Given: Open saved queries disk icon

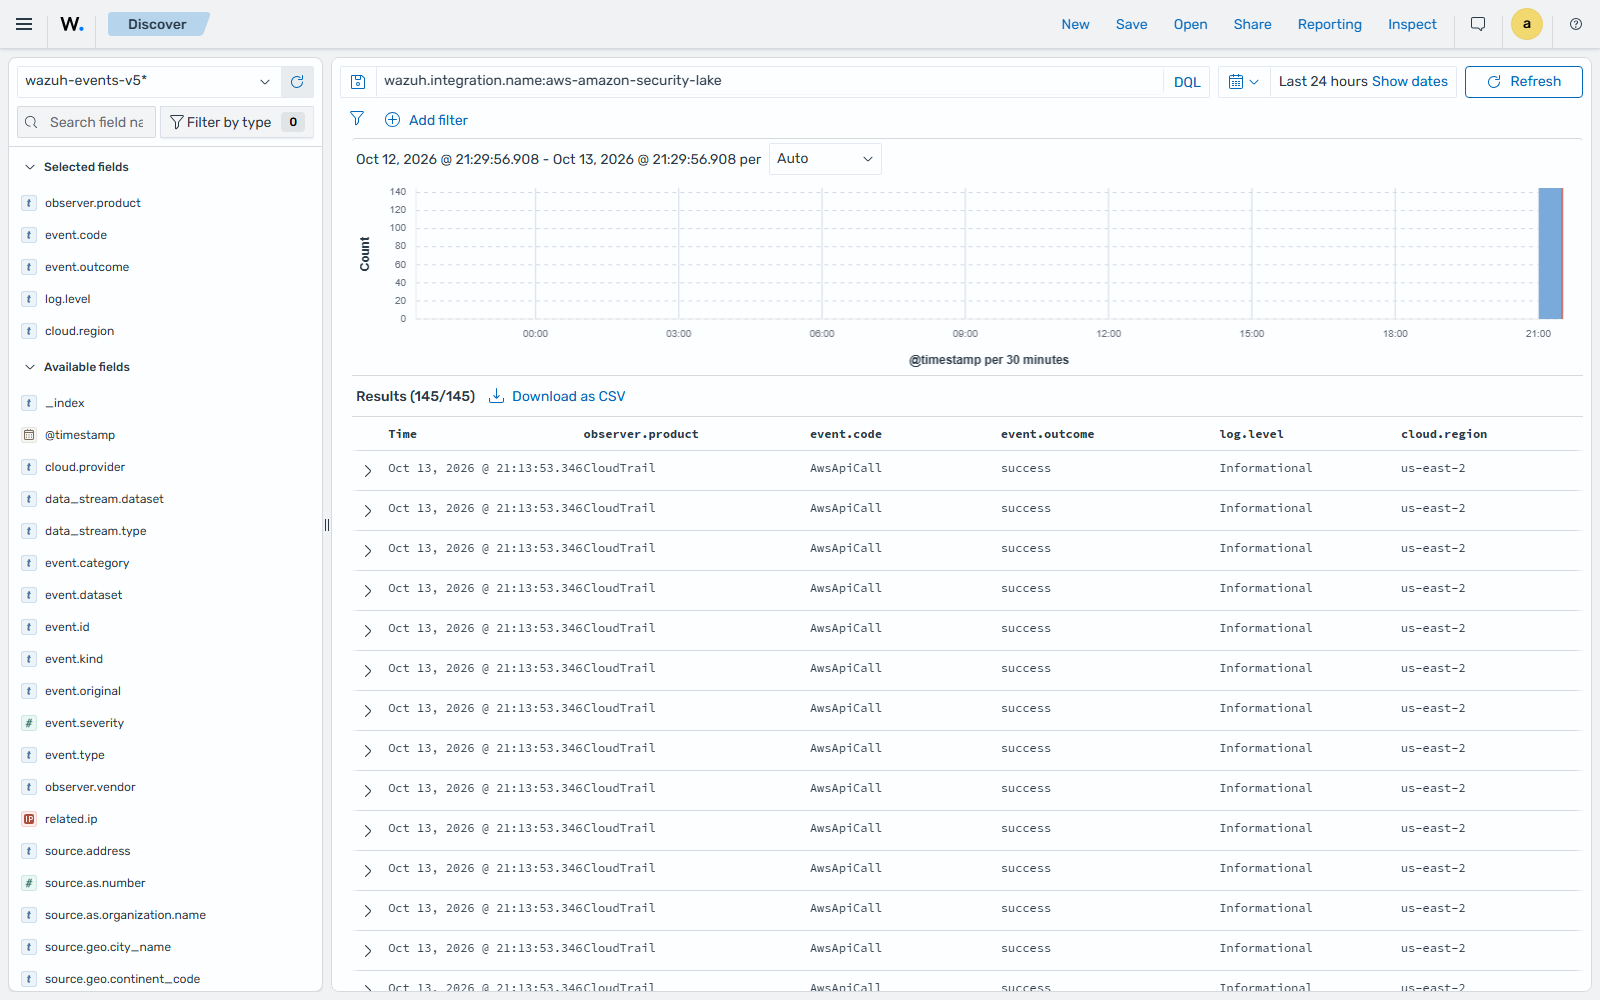Looking at the screenshot, I should pyautogui.click(x=358, y=82).
